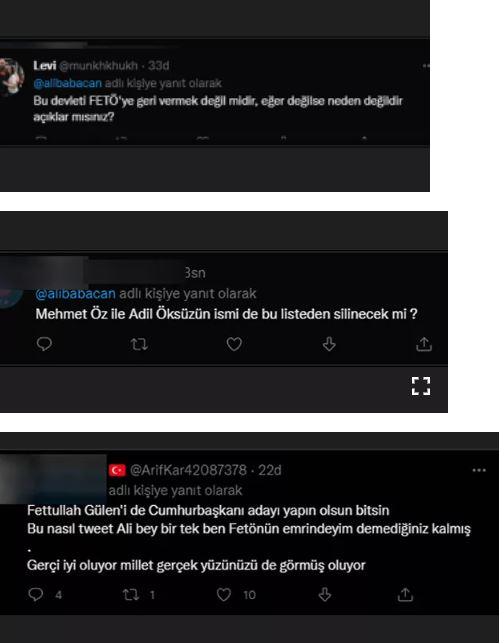This screenshot has height=643, width=499.
Task: Reply to the Mehmet Öz tweet
Action: (x=44, y=344)
